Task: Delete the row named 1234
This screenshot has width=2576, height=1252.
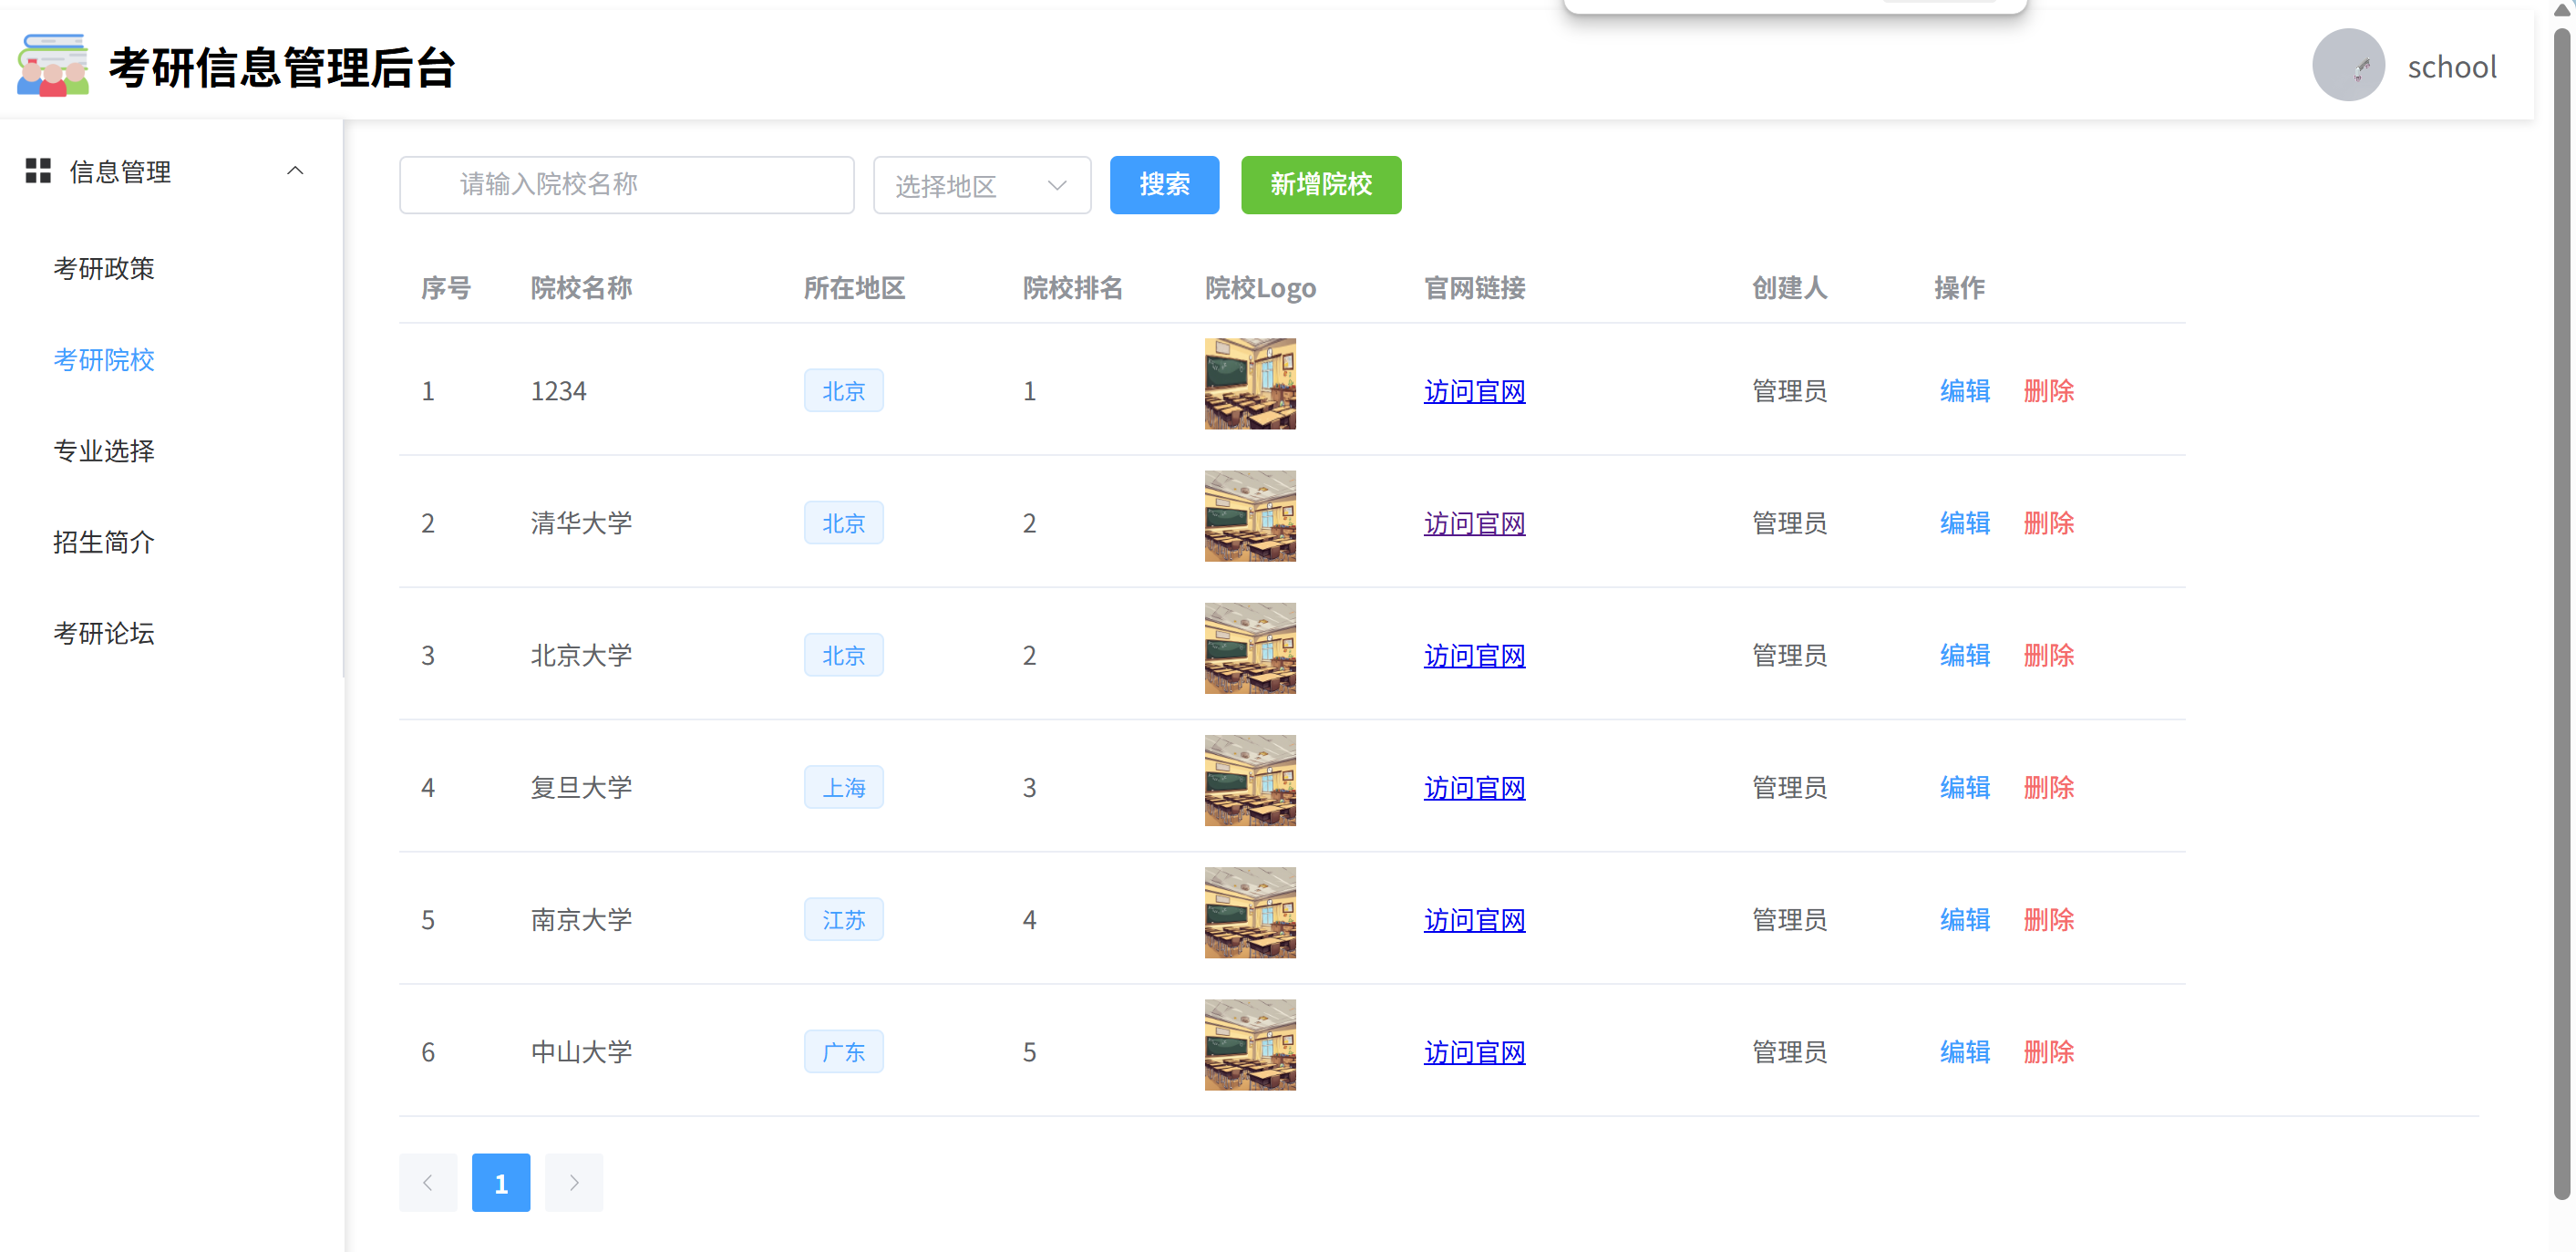Action: click(2048, 391)
